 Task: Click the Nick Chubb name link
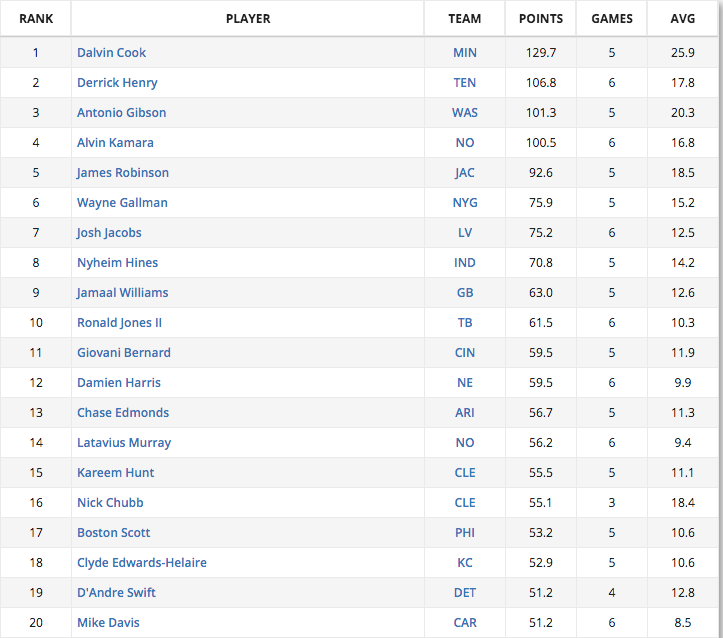tap(110, 502)
